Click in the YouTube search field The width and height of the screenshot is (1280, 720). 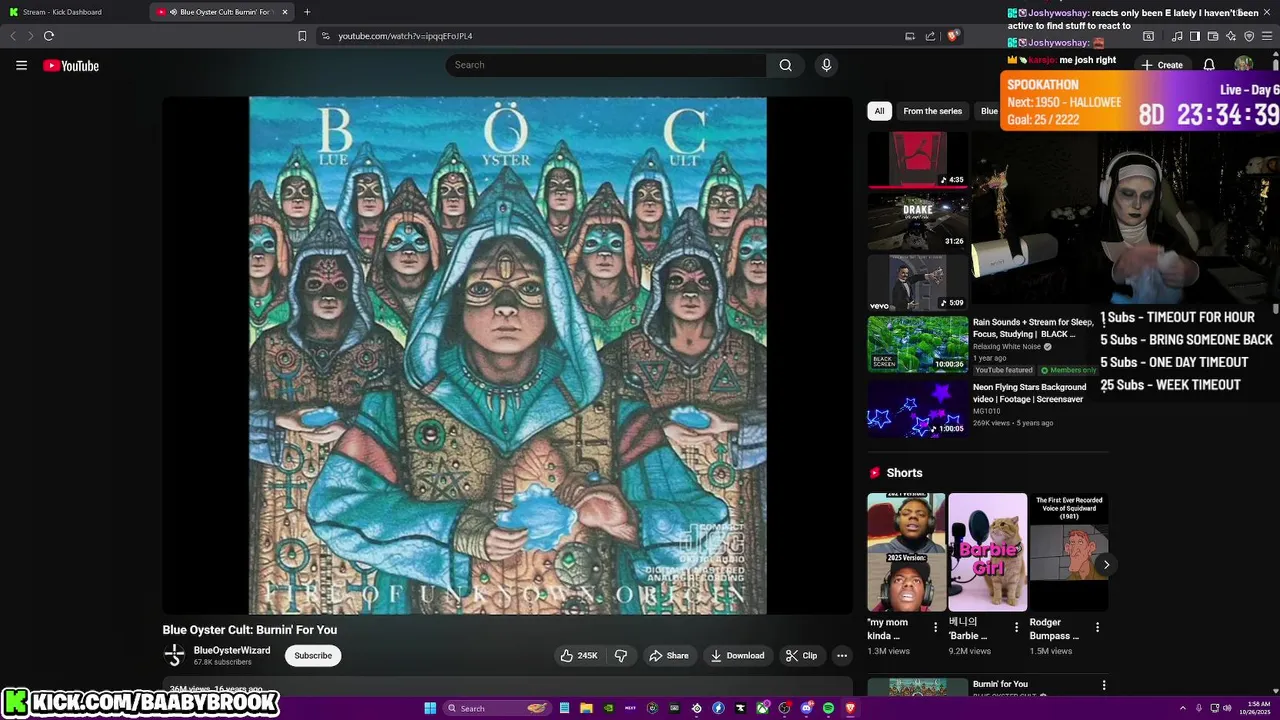coord(606,65)
